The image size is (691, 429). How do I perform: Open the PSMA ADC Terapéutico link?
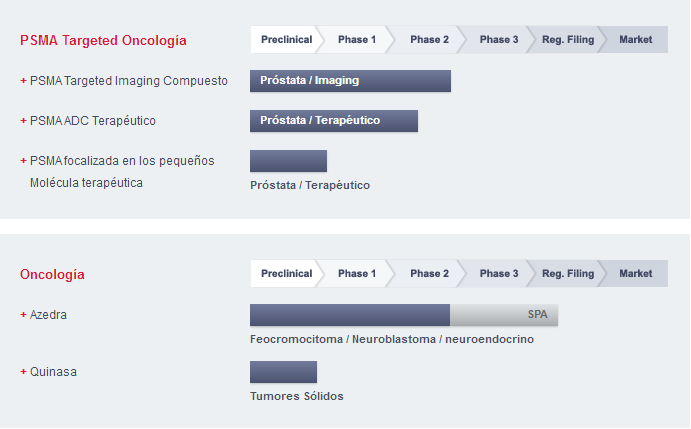tap(93, 121)
